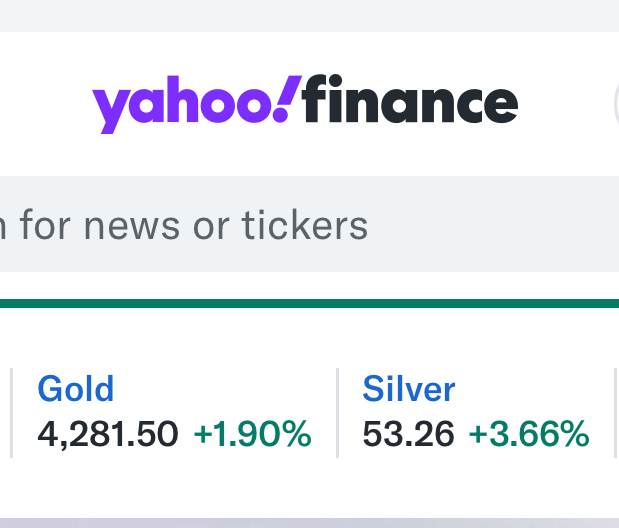Click the divider left of Gold
The height and width of the screenshot is (528, 619).
point(11,412)
